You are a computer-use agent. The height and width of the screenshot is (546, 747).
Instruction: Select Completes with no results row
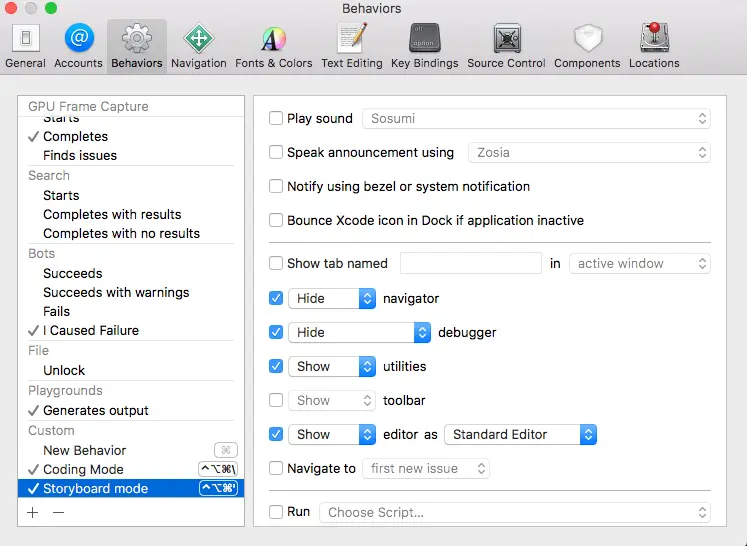pyautogui.click(x=131, y=233)
